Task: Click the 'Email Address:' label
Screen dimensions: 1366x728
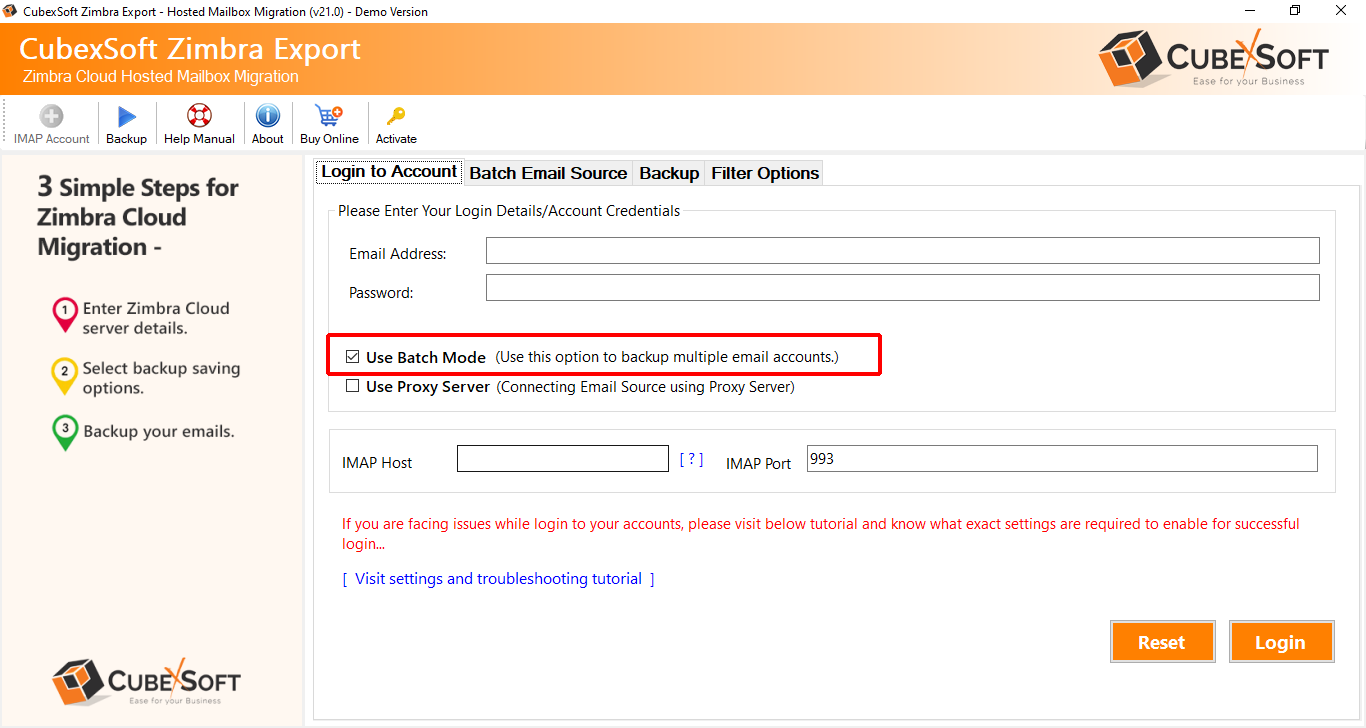Action: click(398, 254)
